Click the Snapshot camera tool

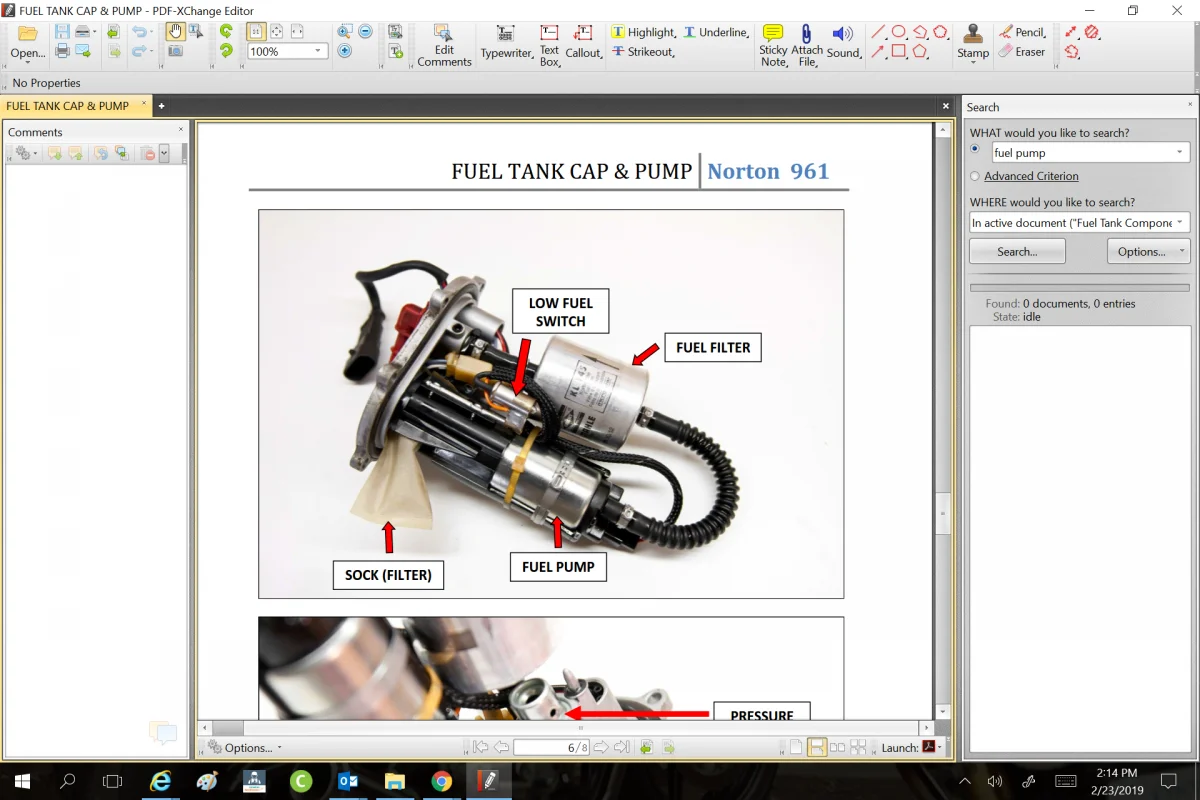[175, 51]
